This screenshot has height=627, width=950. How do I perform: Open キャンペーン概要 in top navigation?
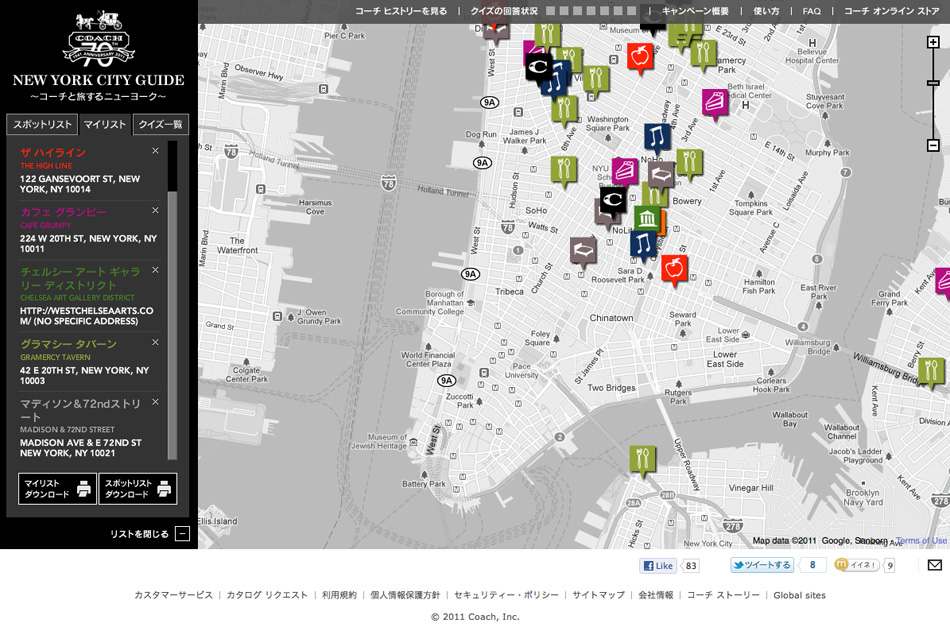[695, 11]
